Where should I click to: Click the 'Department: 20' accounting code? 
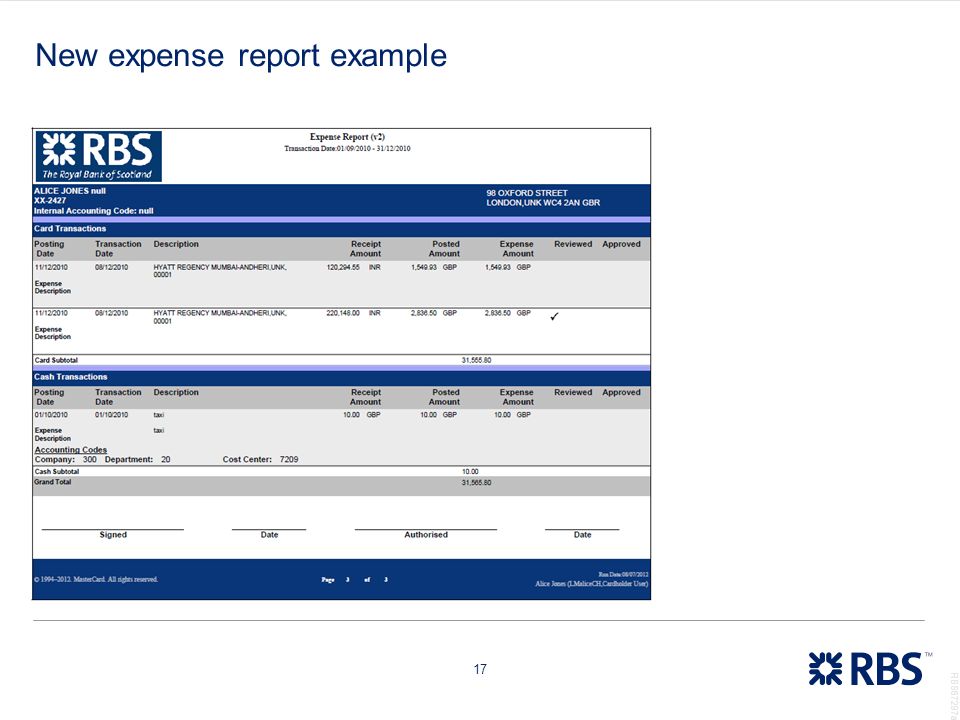[x=138, y=460]
